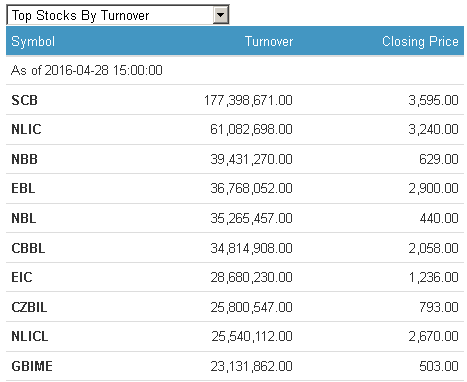
Task: Select SCB closing price 3,595.00
Action: (x=434, y=100)
